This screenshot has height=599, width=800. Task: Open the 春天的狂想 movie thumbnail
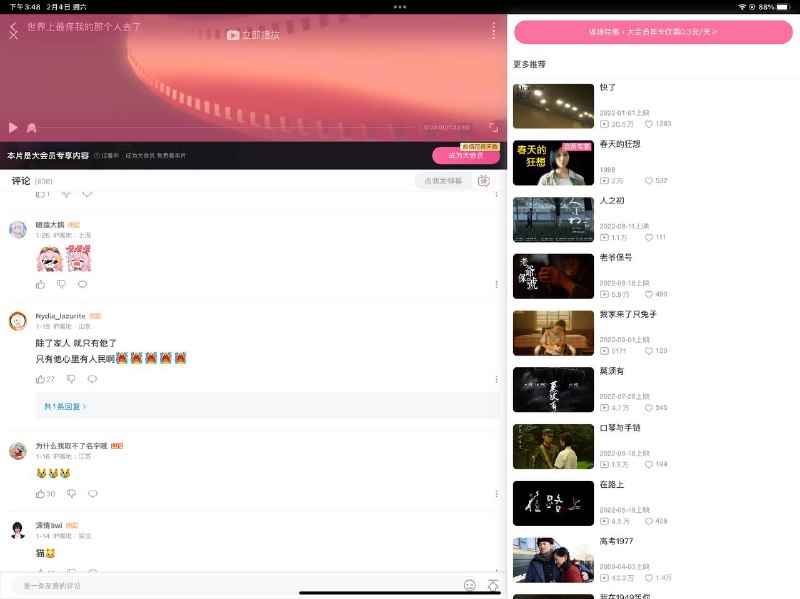[553, 163]
